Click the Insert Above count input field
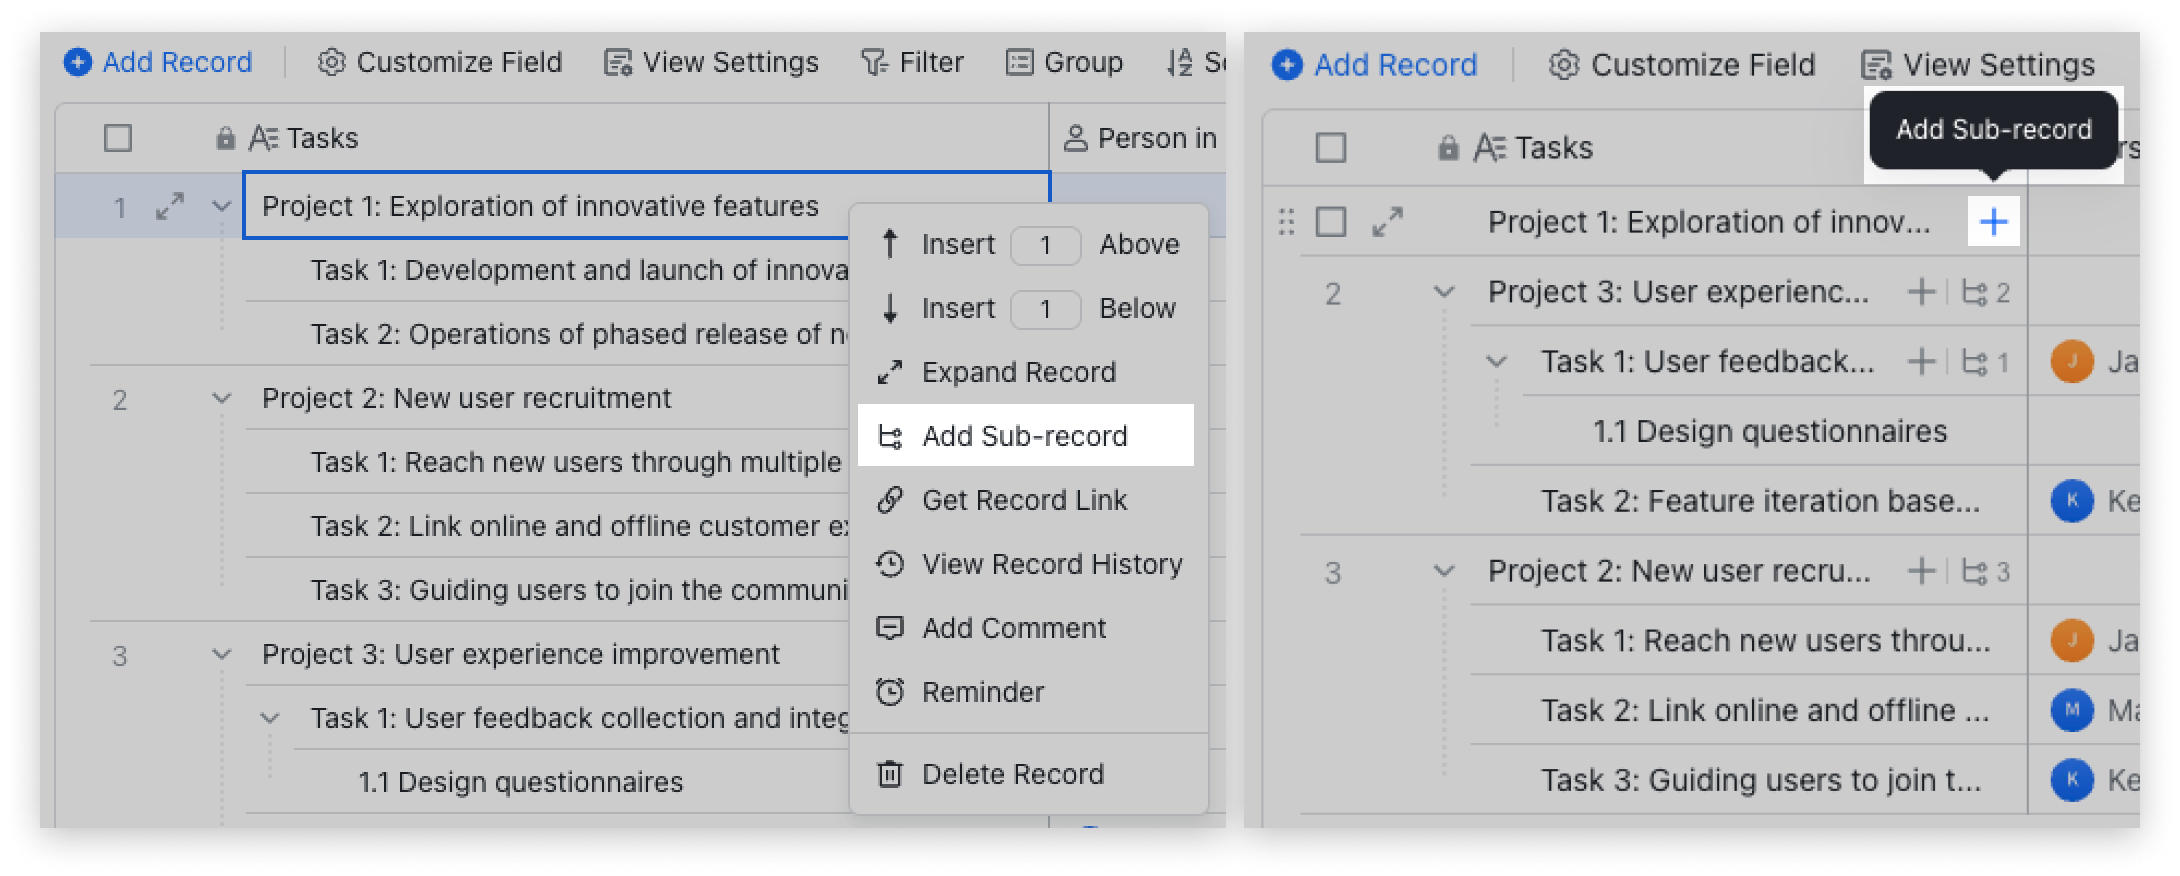The width and height of the screenshot is (2180, 876). 1045,245
